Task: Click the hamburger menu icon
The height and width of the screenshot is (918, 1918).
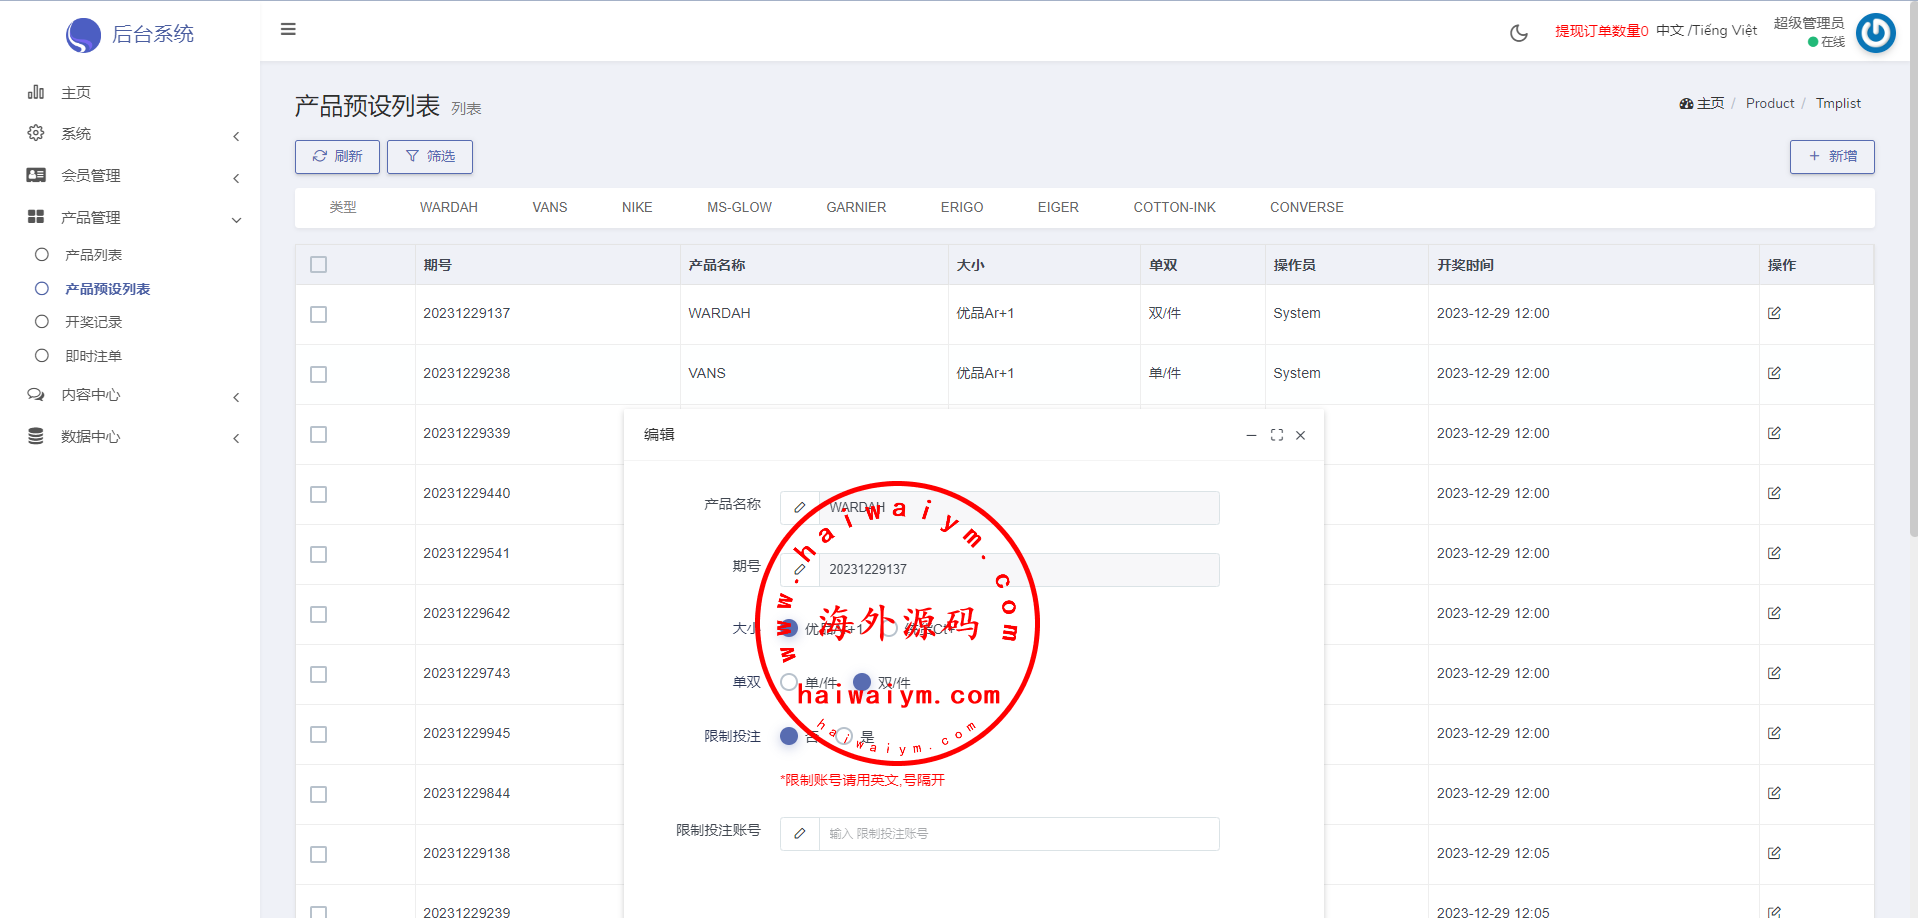Action: 288,29
